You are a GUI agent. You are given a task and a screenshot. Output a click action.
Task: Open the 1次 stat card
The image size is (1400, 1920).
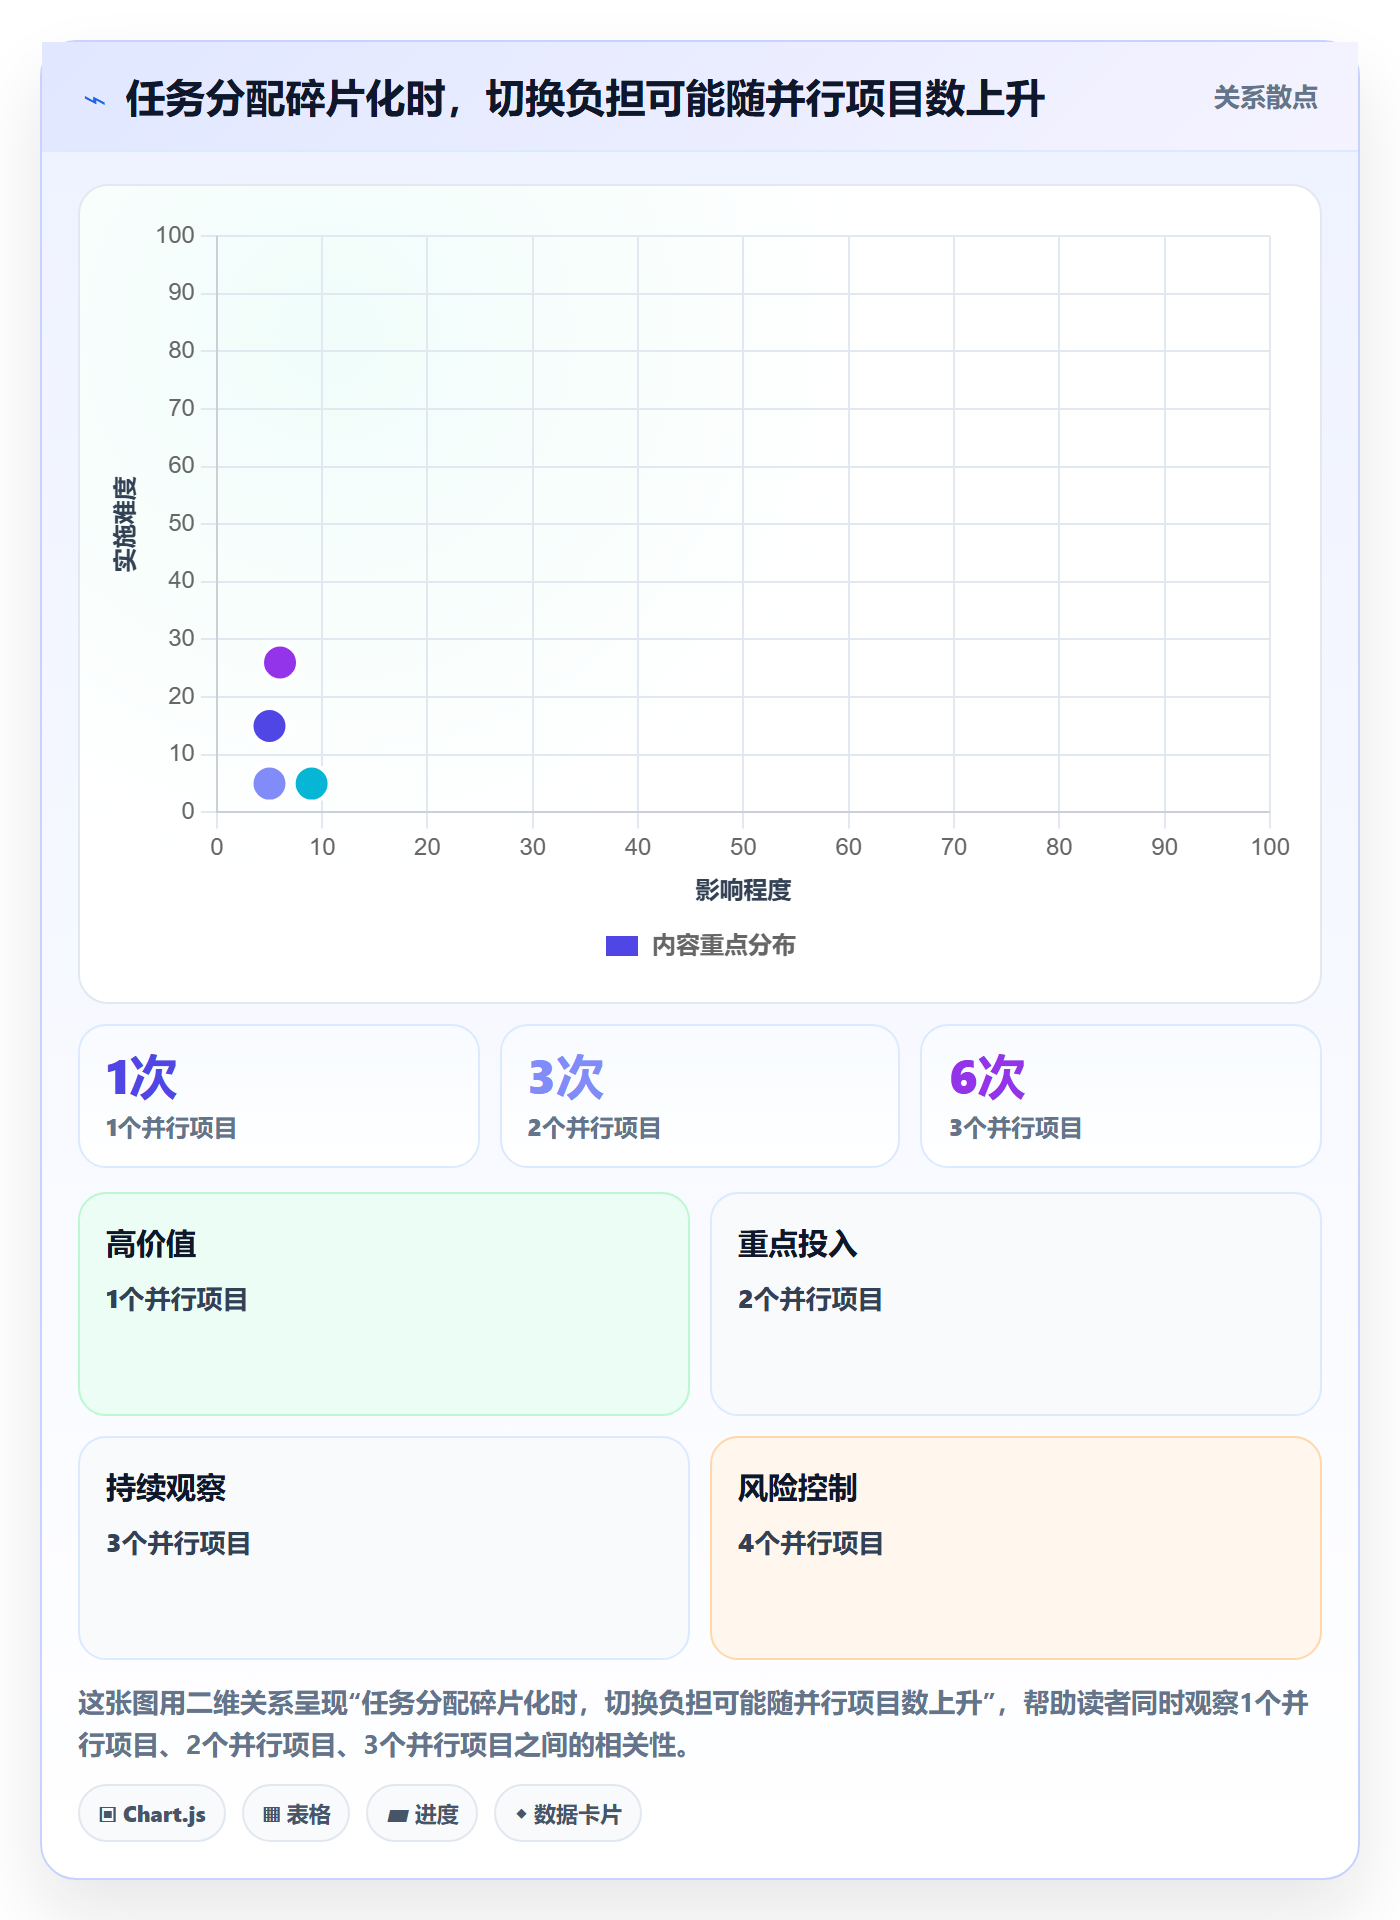279,1096
